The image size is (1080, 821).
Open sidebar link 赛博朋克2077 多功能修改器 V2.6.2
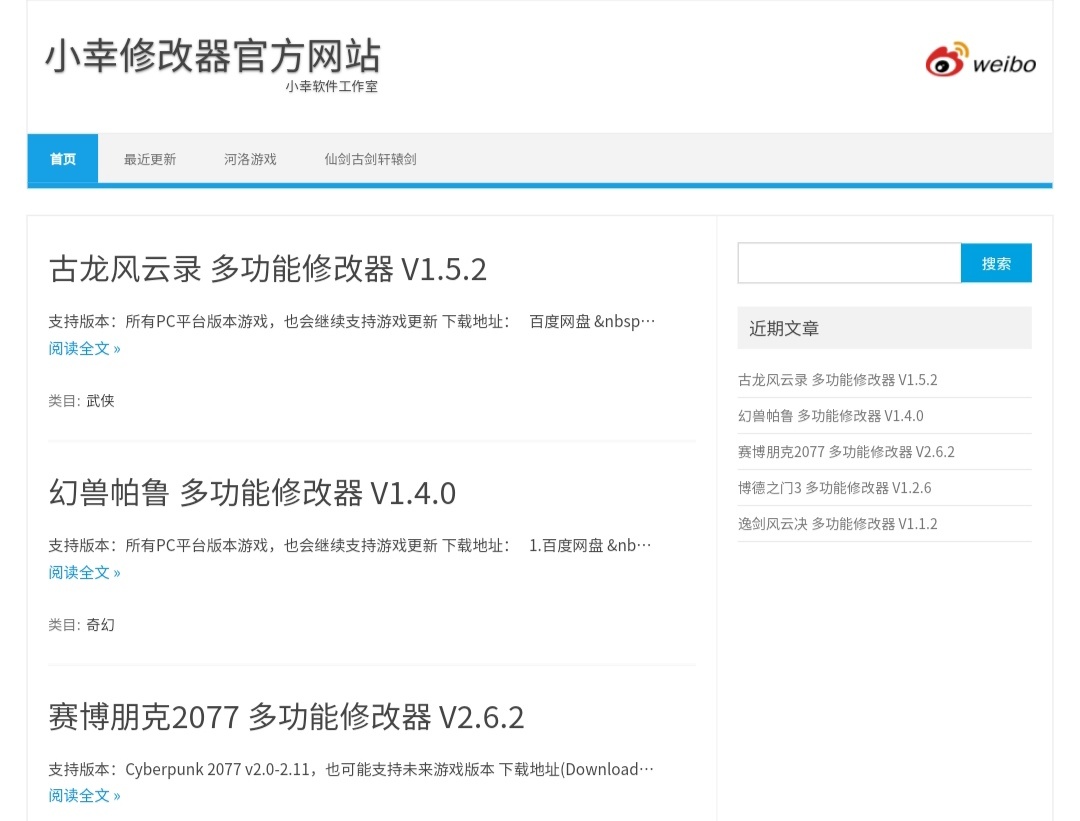[x=847, y=452]
